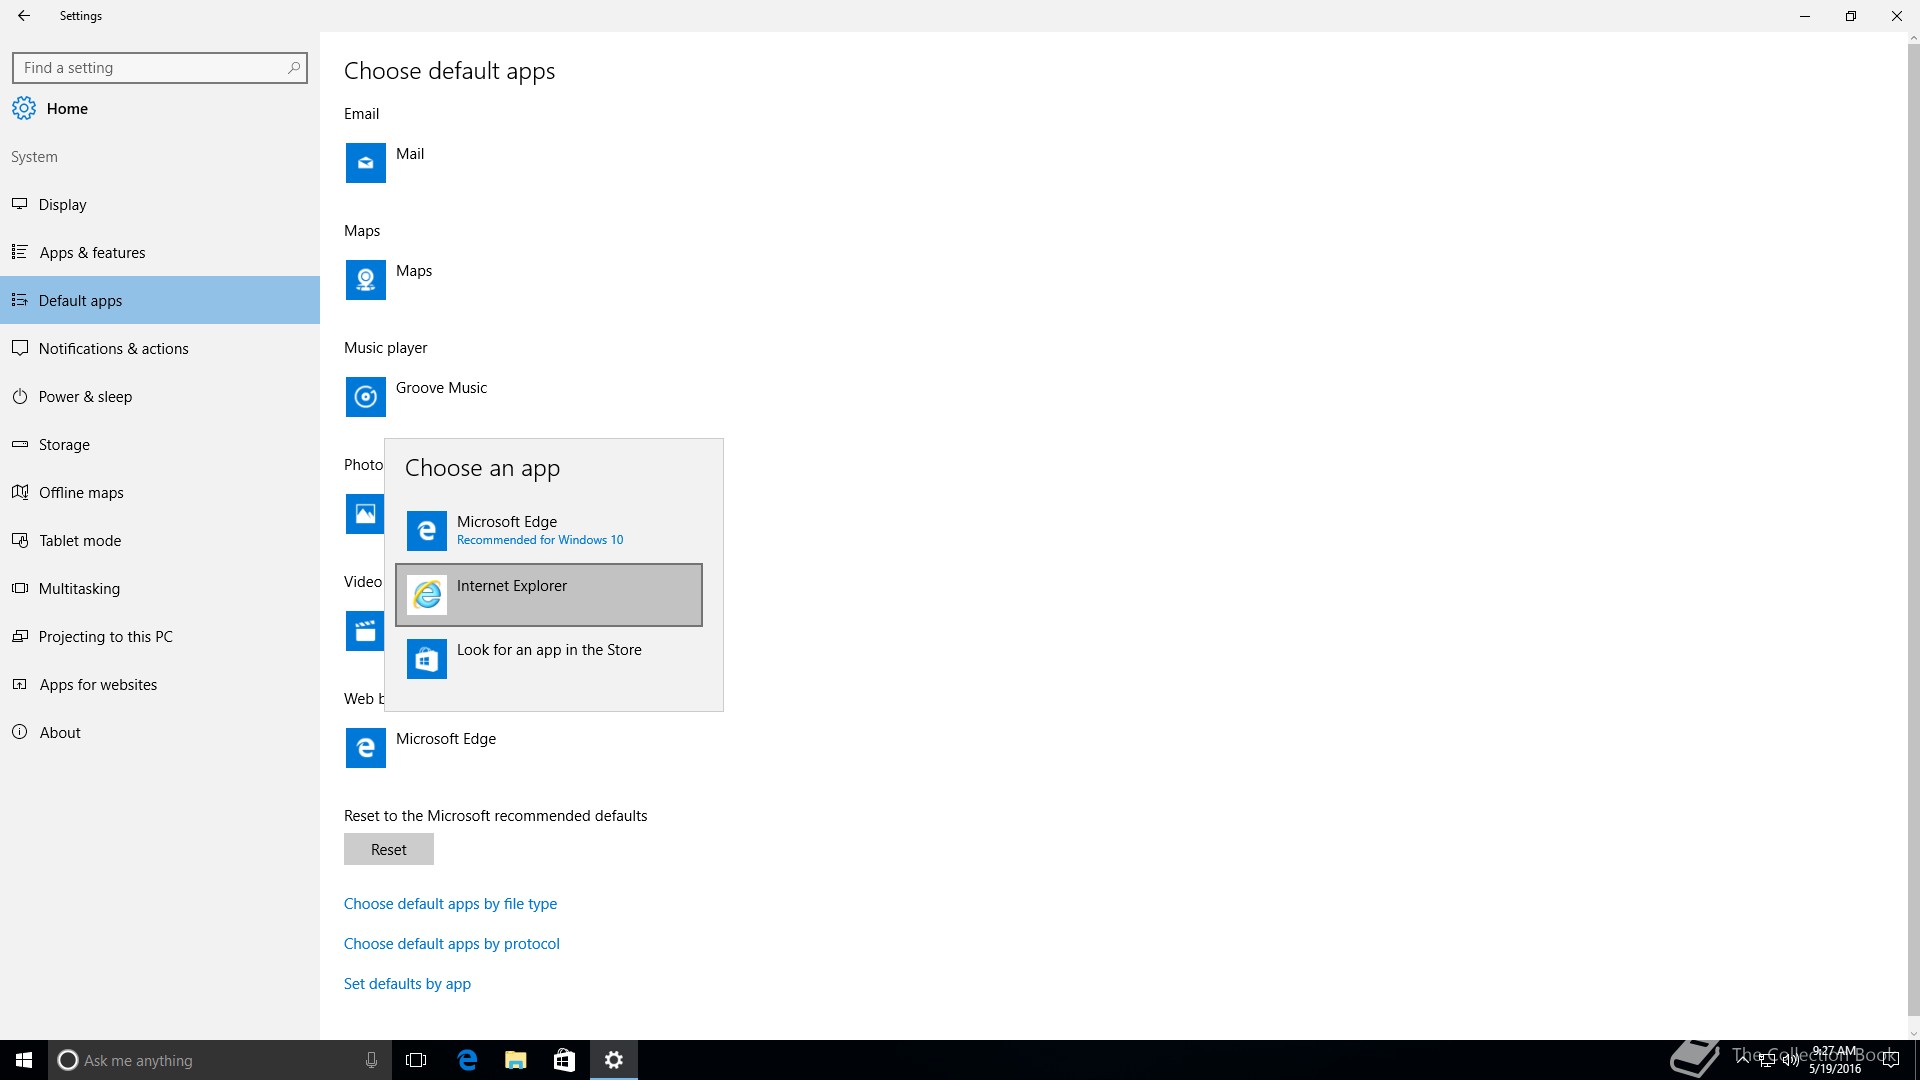Image resolution: width=1920 pixels, height=1080 pixels.
Task: Click the Settings gear on taskbar
Action: tap(614, 1060)
